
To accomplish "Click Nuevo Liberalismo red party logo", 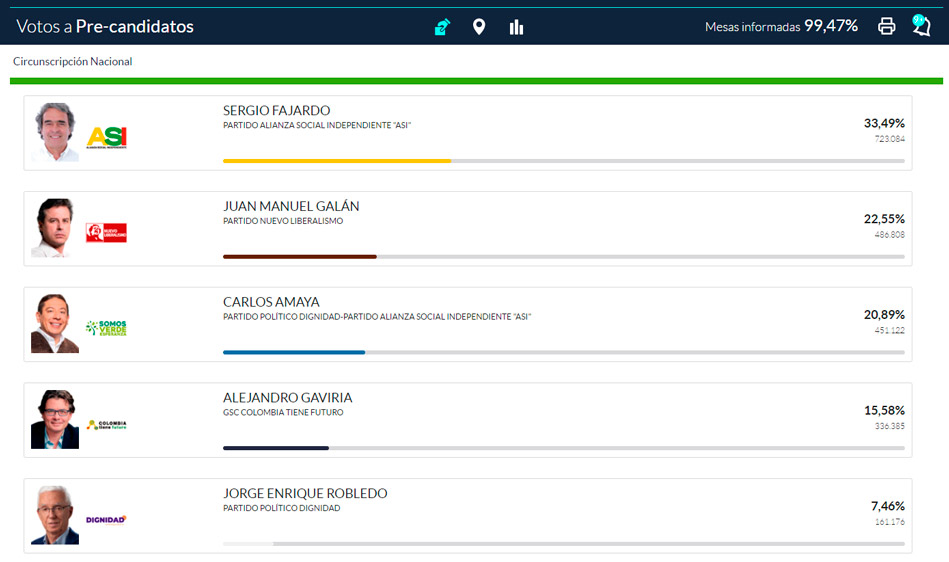I will click(x=107, y=233).
